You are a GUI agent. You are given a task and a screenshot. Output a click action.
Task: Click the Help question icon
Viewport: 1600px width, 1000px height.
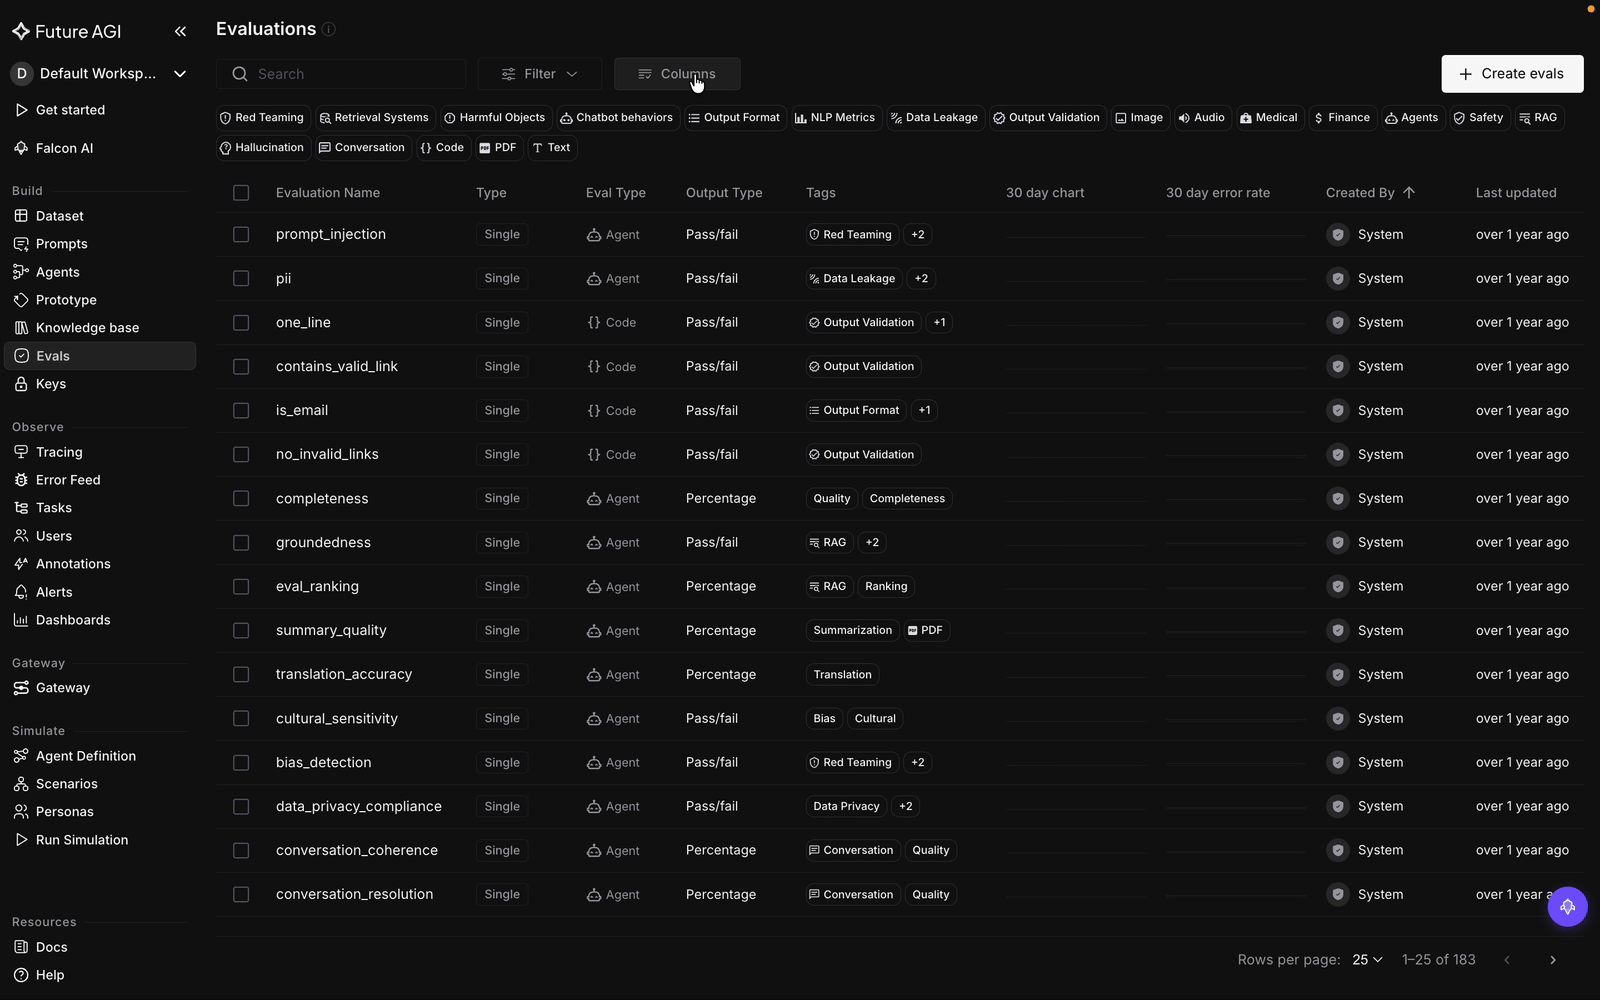[21, 975]
